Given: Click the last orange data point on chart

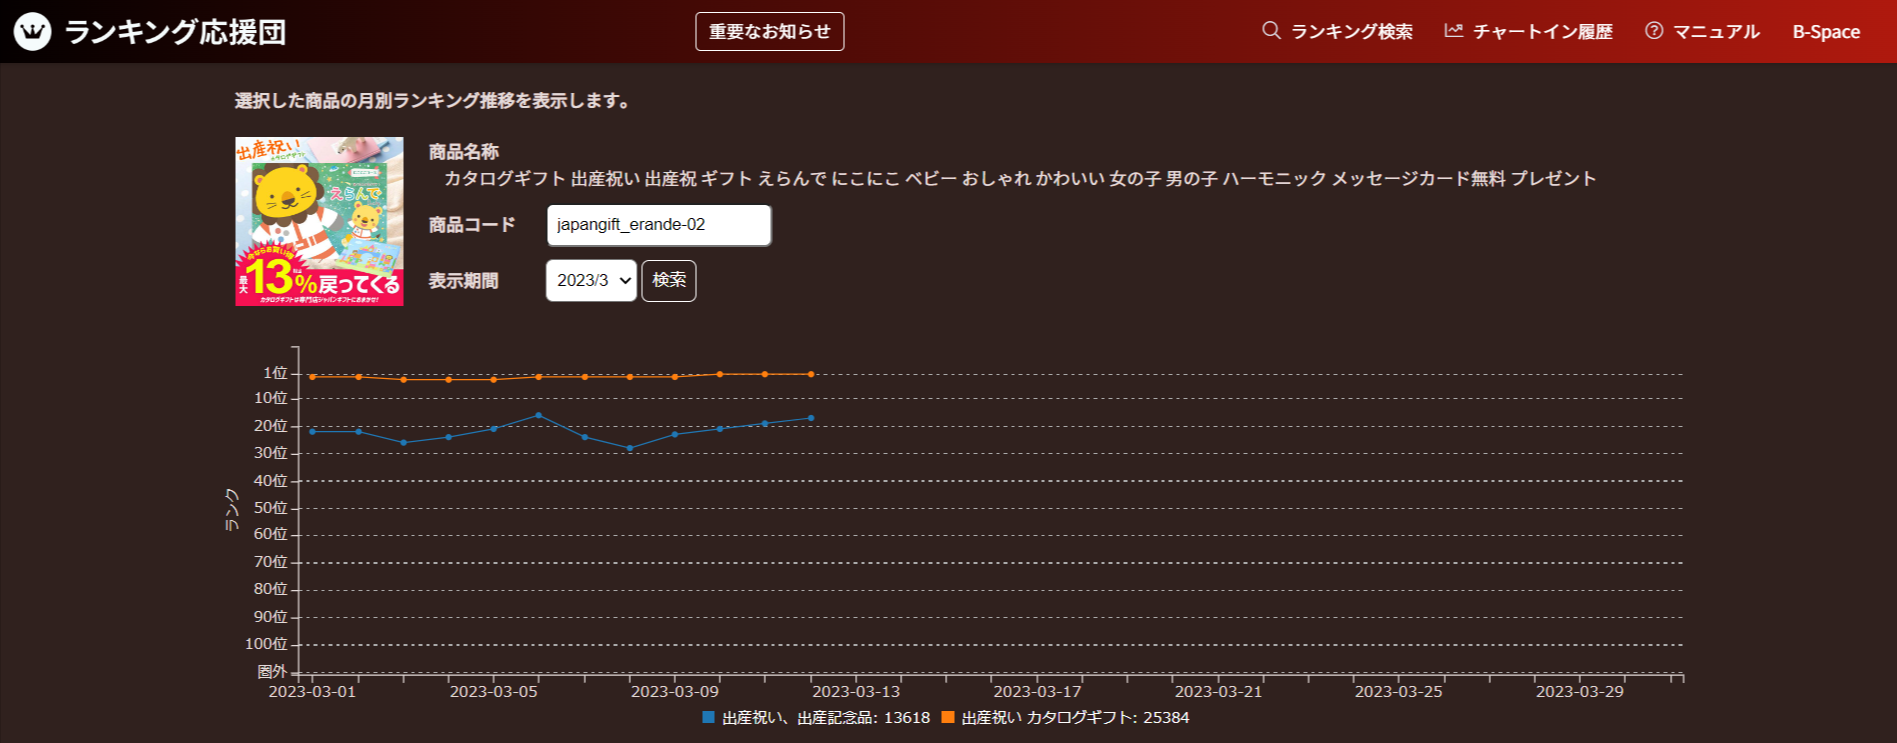Looking at the screenshot, I should (810, 374).
